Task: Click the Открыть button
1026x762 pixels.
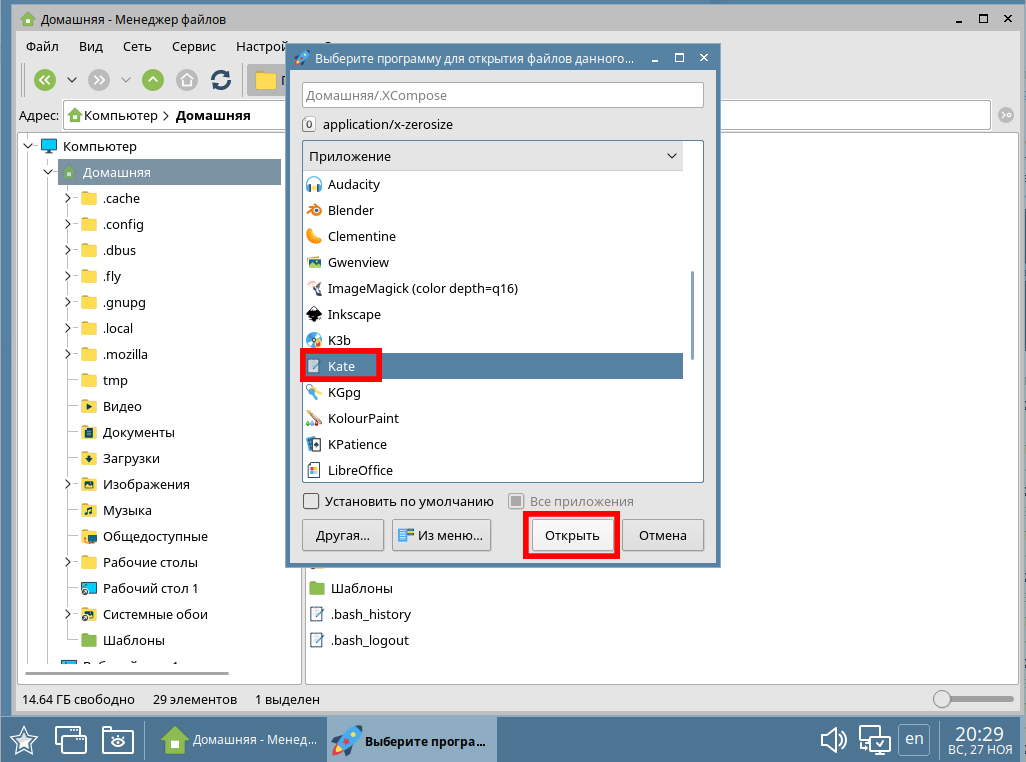Action: point(571,535)
